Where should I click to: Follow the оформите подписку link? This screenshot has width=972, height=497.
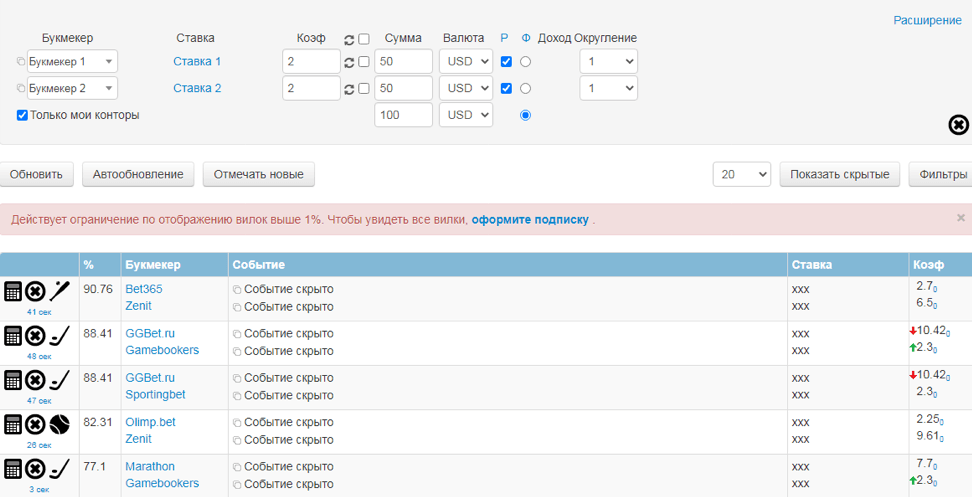point(530,219)
